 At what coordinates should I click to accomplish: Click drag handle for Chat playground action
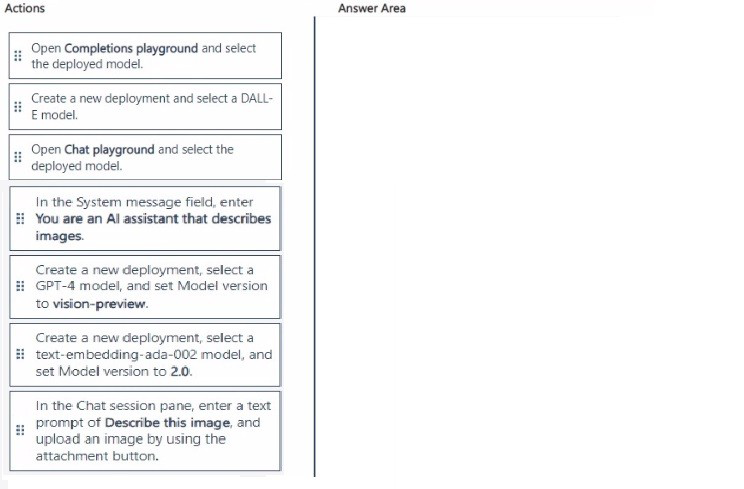[x=17, y=158]
